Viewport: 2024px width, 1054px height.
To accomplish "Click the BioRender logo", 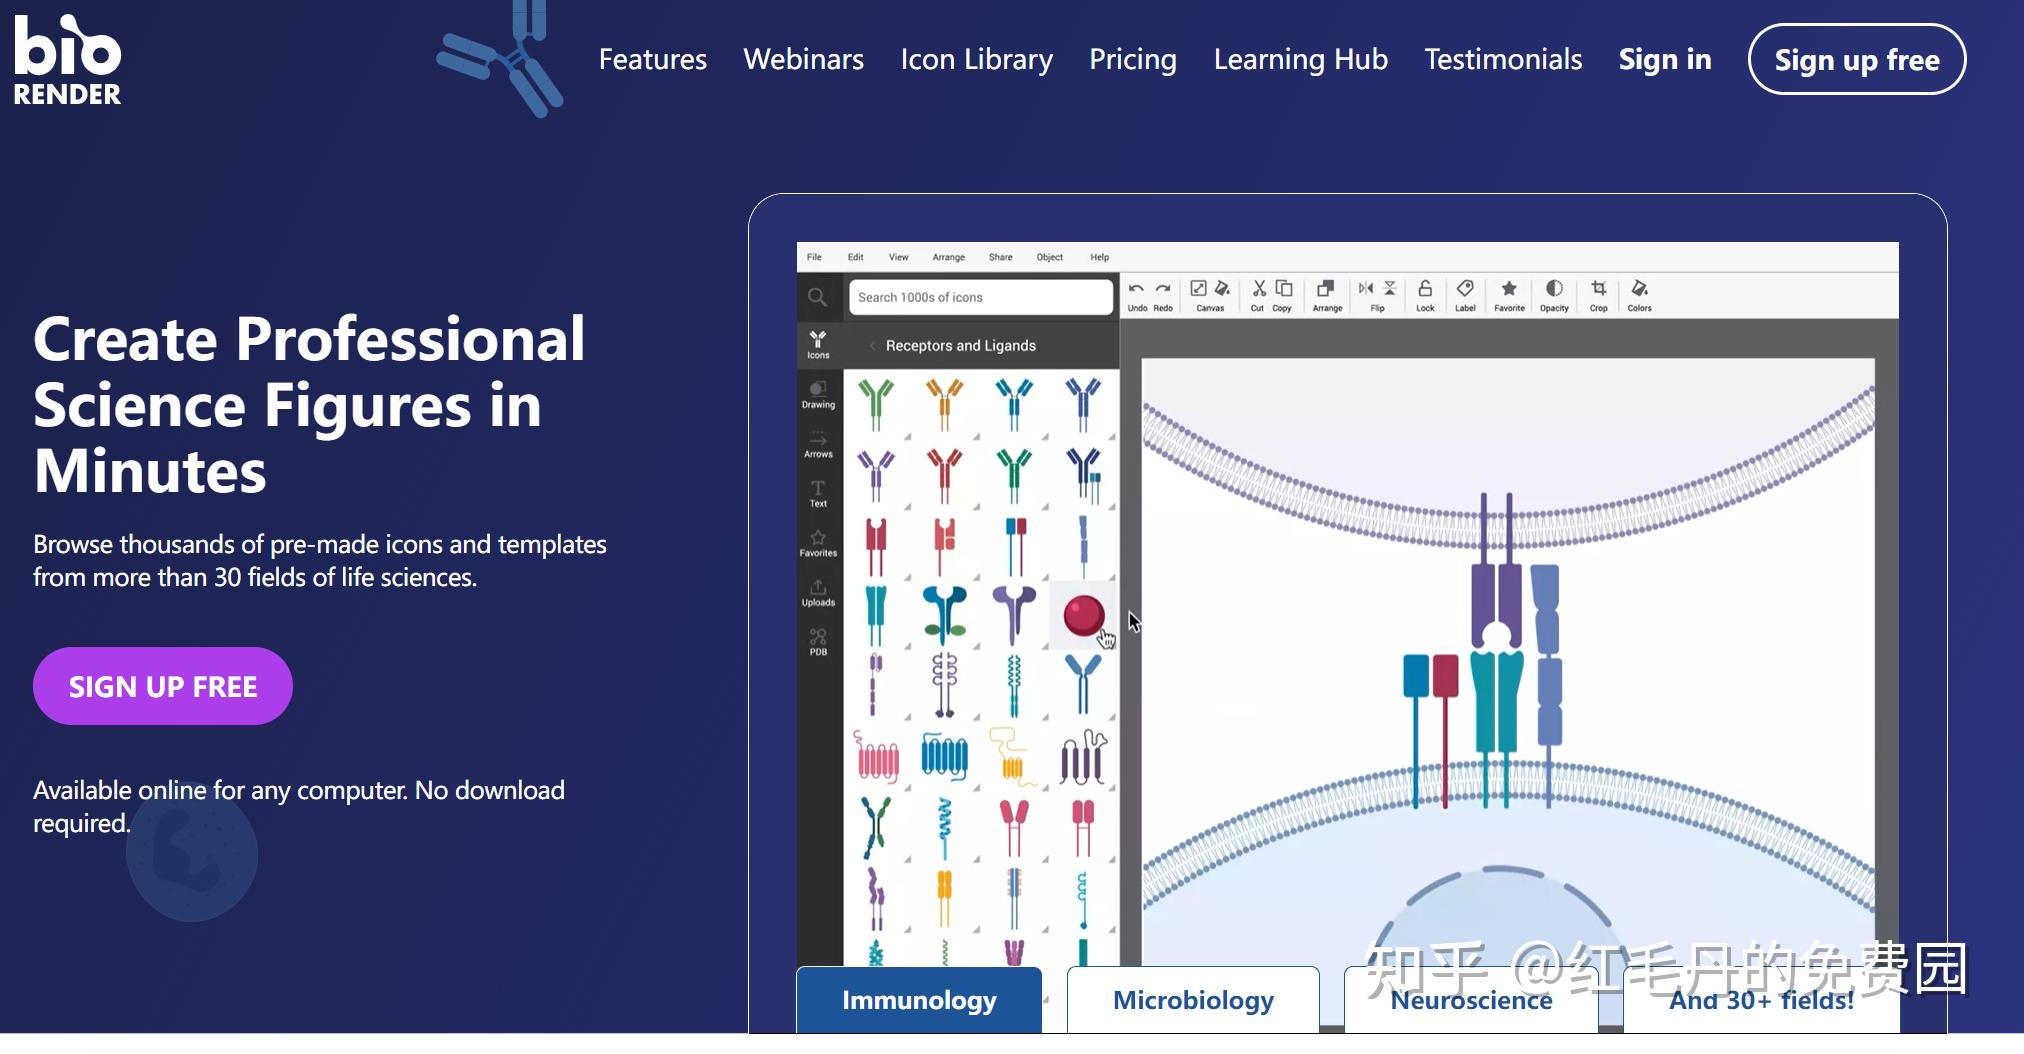I will click(x=67, y=60).
